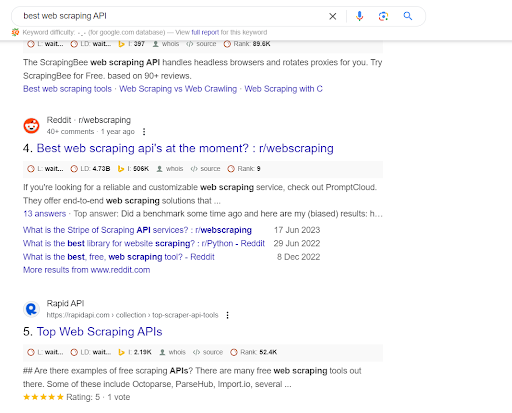Click the '17 Jun 2023' date text
Viewport: 512px width, 413px height.
pyautogui.click(x=297, y=230)
